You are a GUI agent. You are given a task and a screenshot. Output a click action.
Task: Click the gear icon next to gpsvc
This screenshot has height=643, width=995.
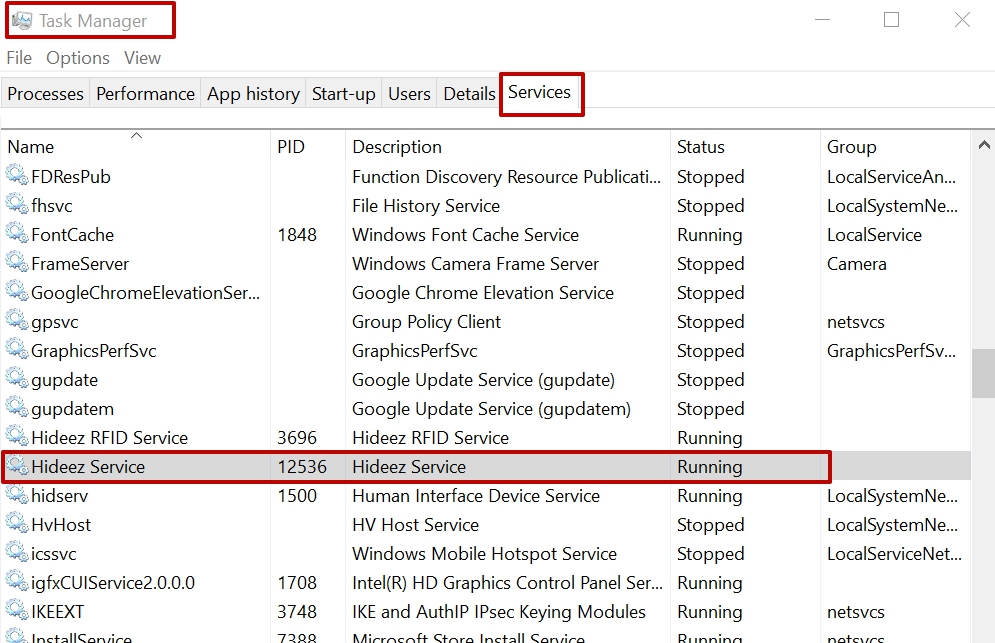click(17, 322)
